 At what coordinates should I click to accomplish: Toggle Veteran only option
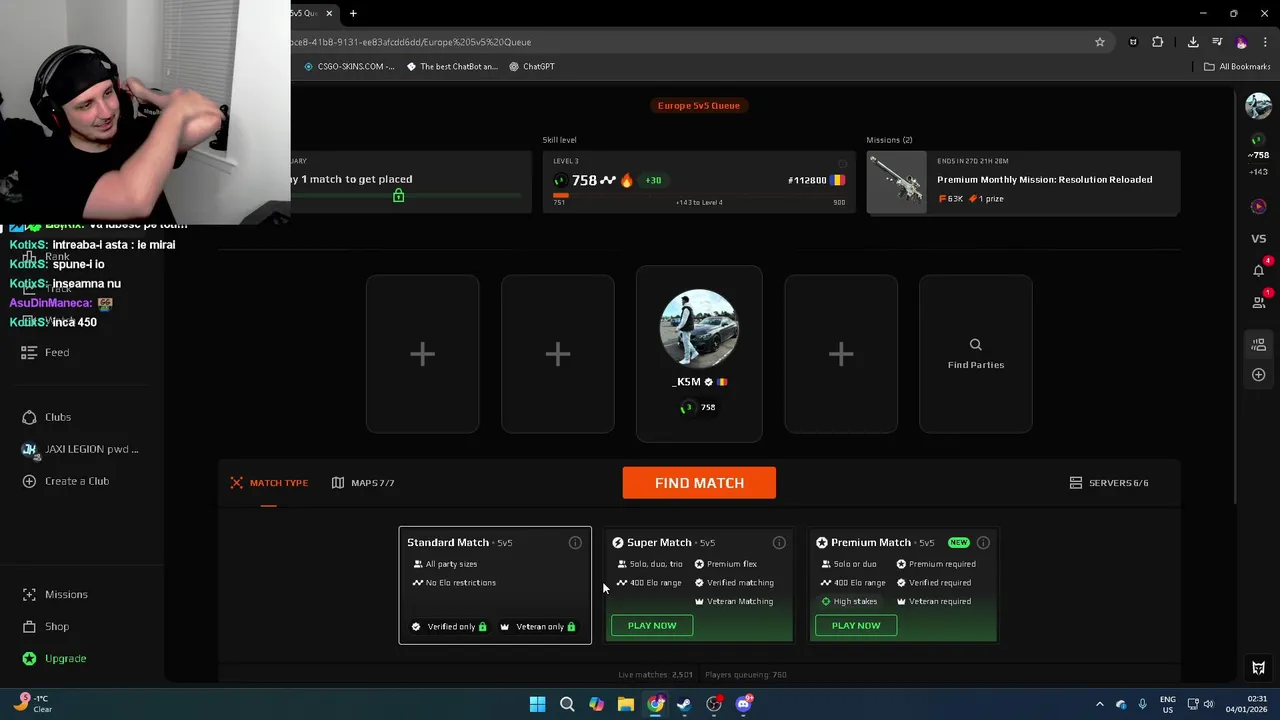(x=538, y=627)
